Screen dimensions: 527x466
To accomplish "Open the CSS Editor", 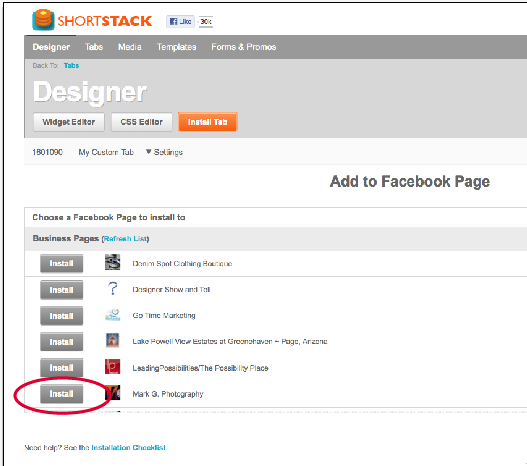I will tap(141, 122).
